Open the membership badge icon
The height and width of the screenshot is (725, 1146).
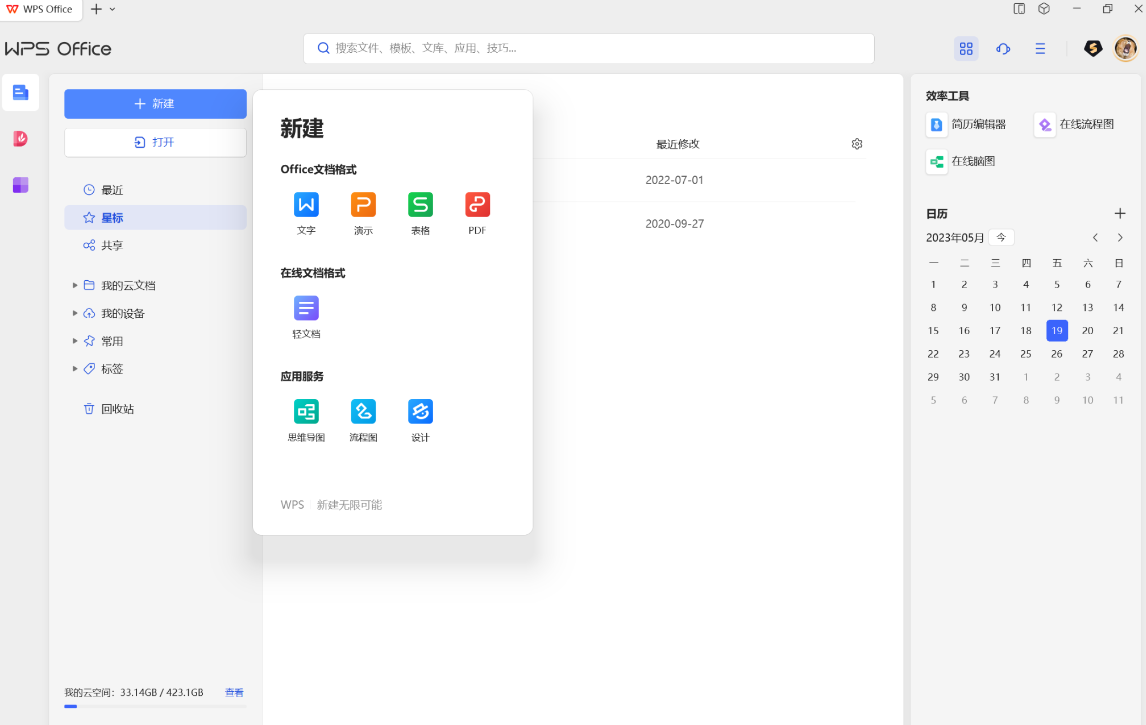pyautogui.click(x=1093, y=48)
